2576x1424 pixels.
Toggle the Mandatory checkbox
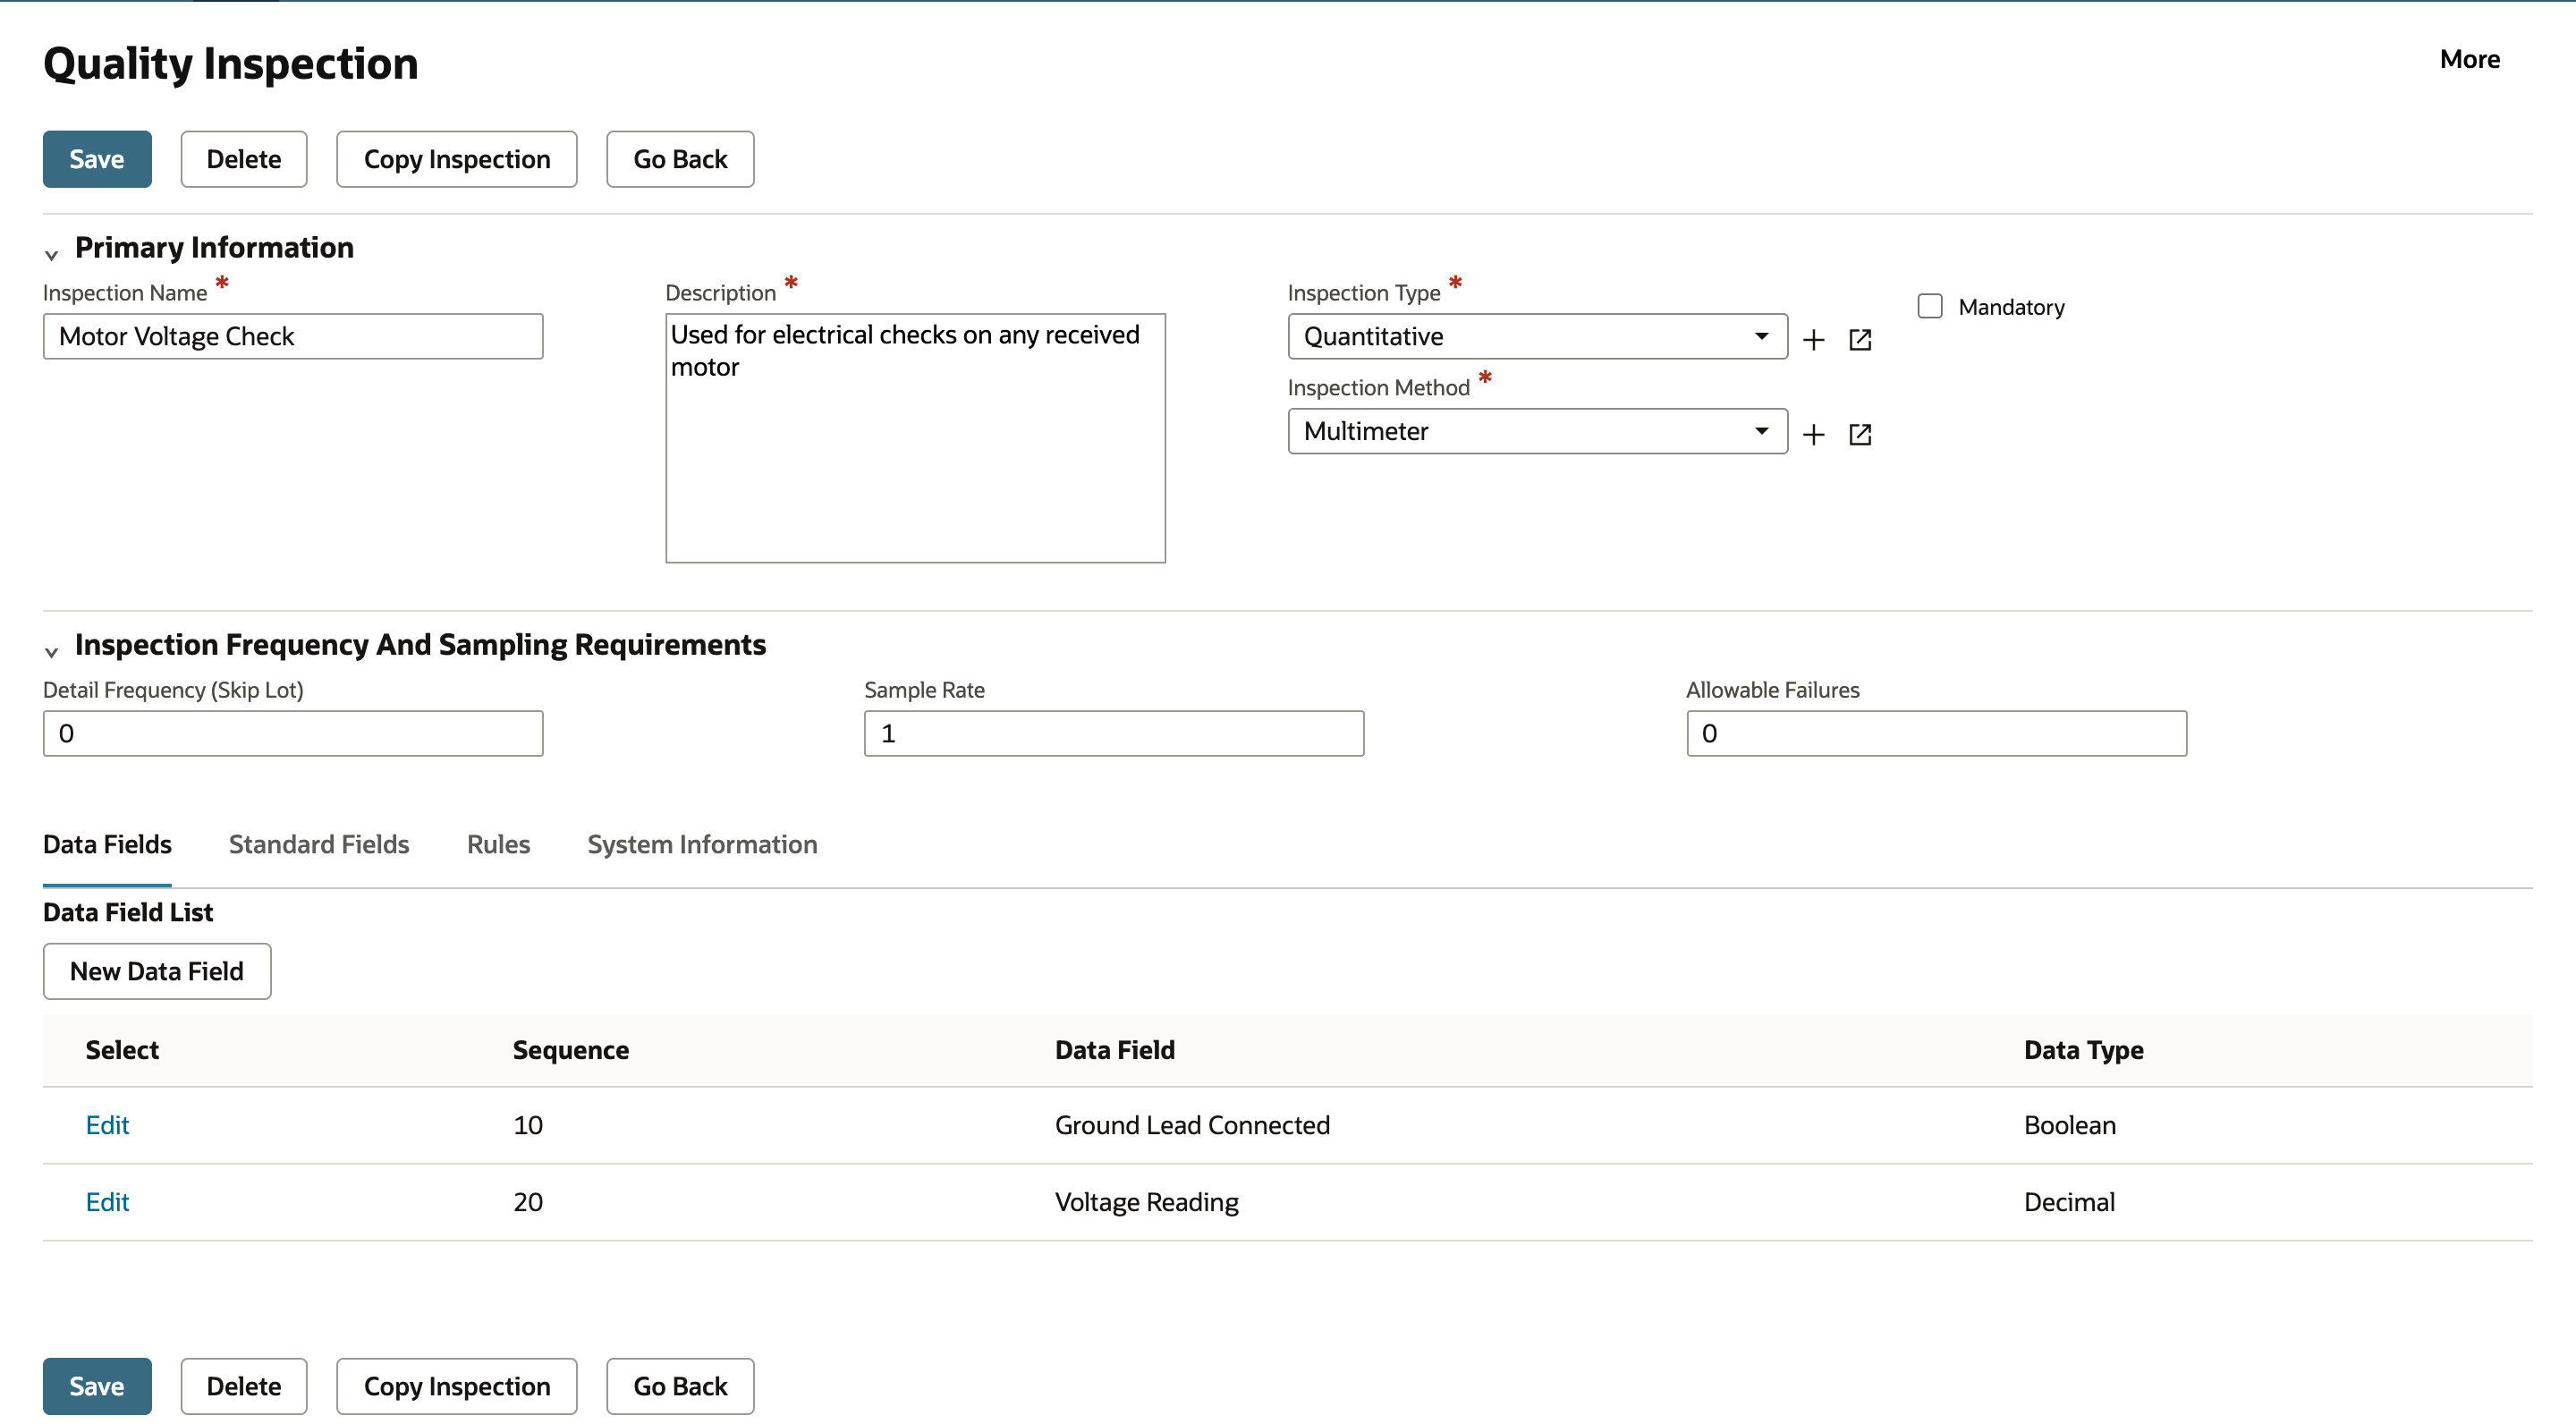coord(1930,306)
